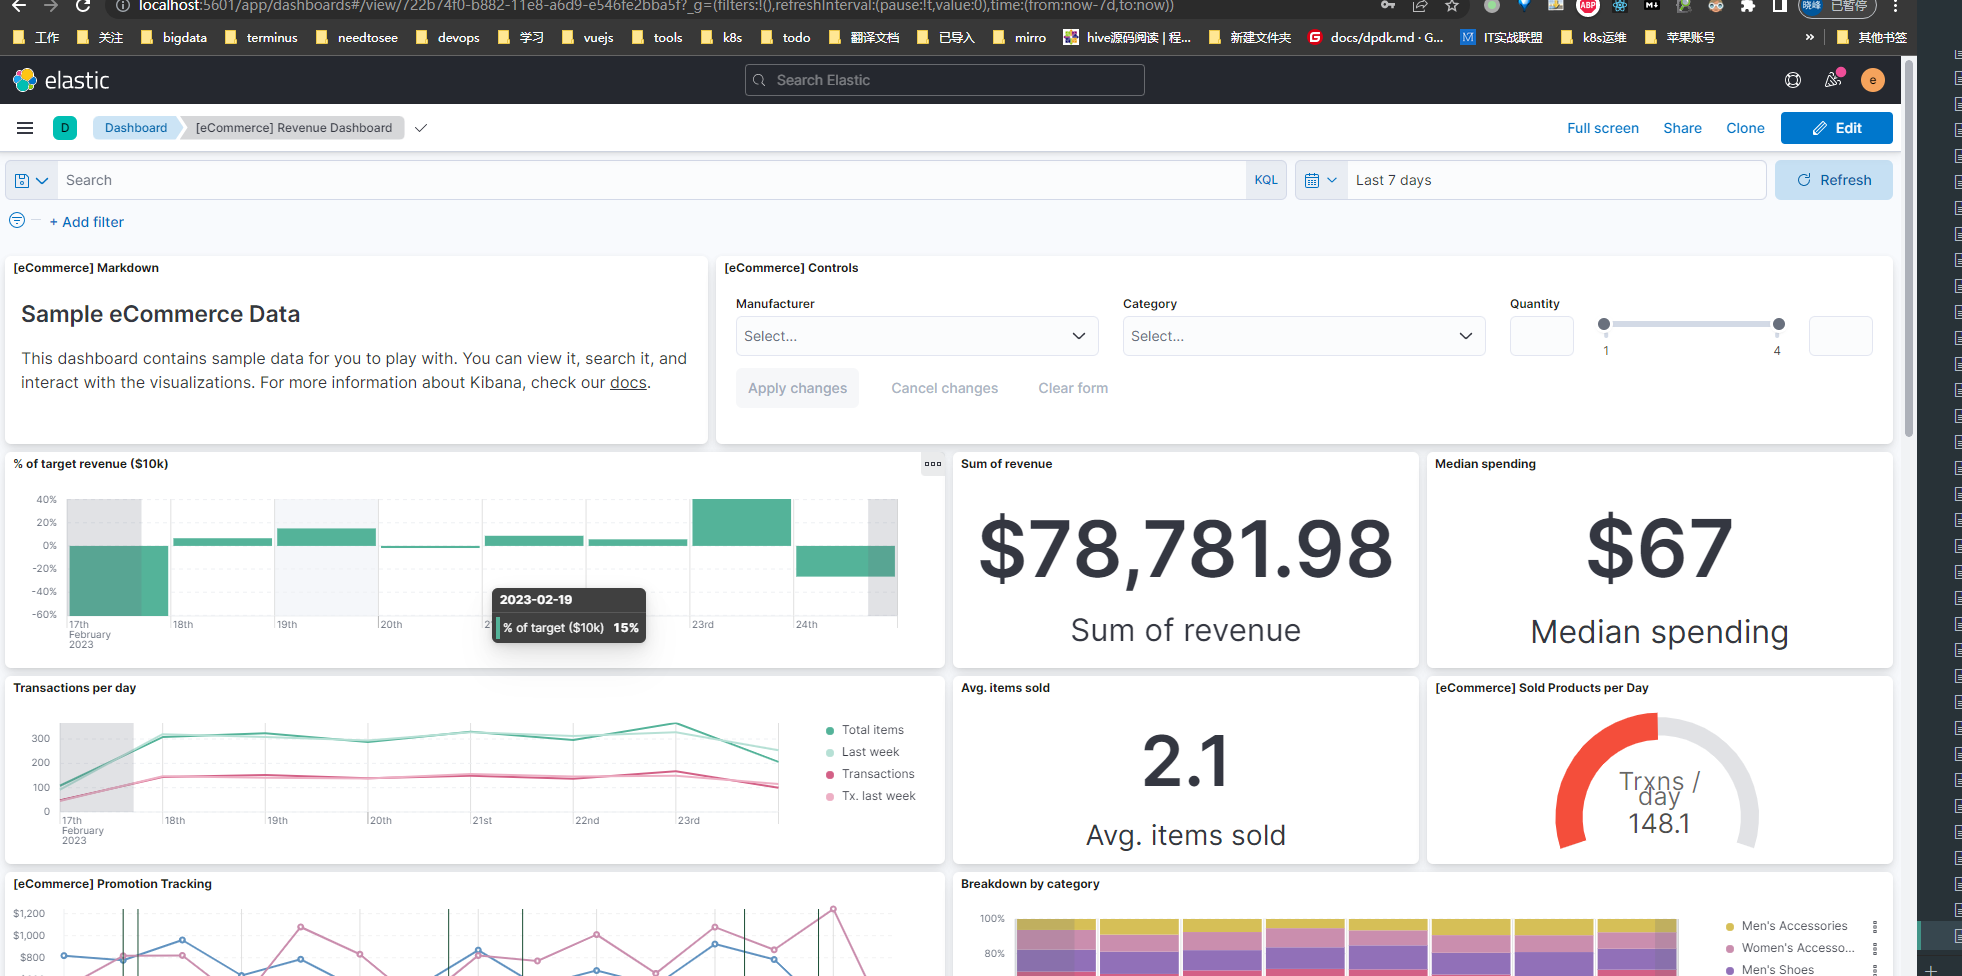Click Clone in top menu
The height and width of the screenshot is (976, 1962).
pos(1745,128)
